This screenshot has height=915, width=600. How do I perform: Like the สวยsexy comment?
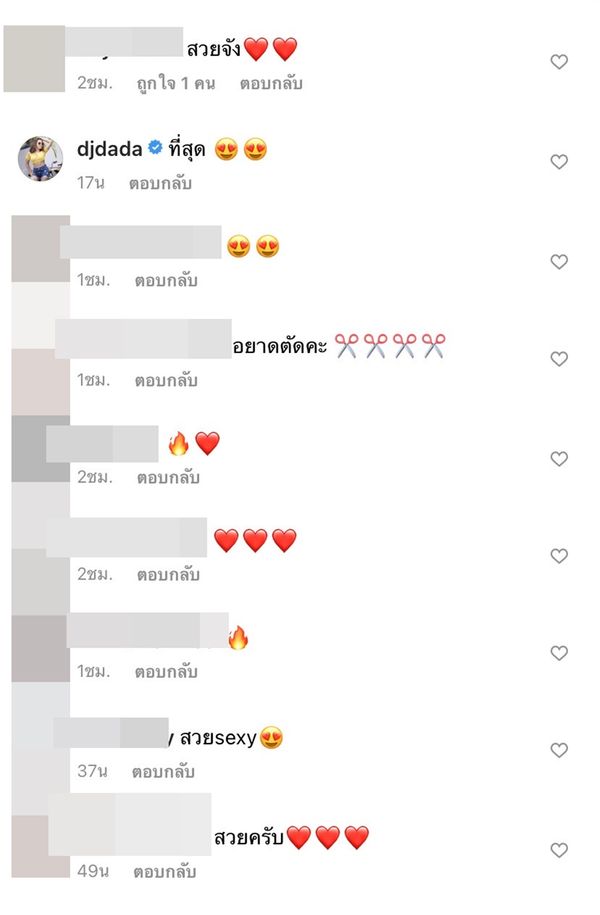559,750
